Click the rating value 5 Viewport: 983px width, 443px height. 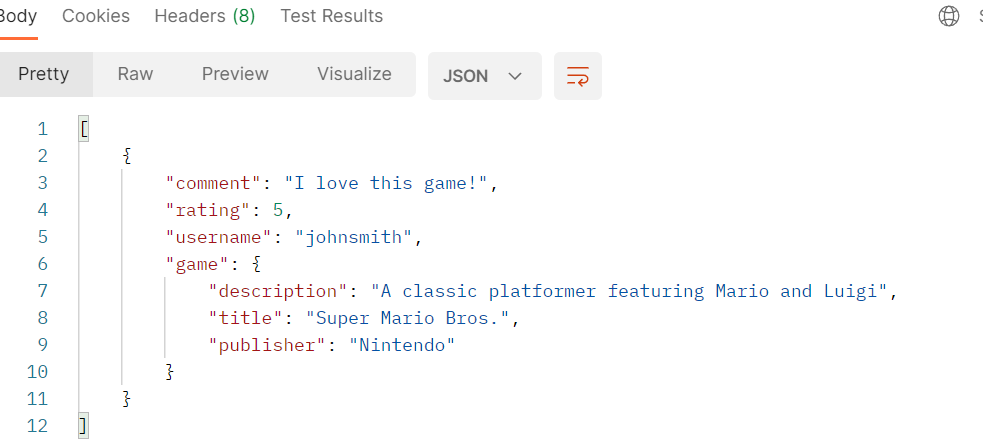(x=278, y=210)
